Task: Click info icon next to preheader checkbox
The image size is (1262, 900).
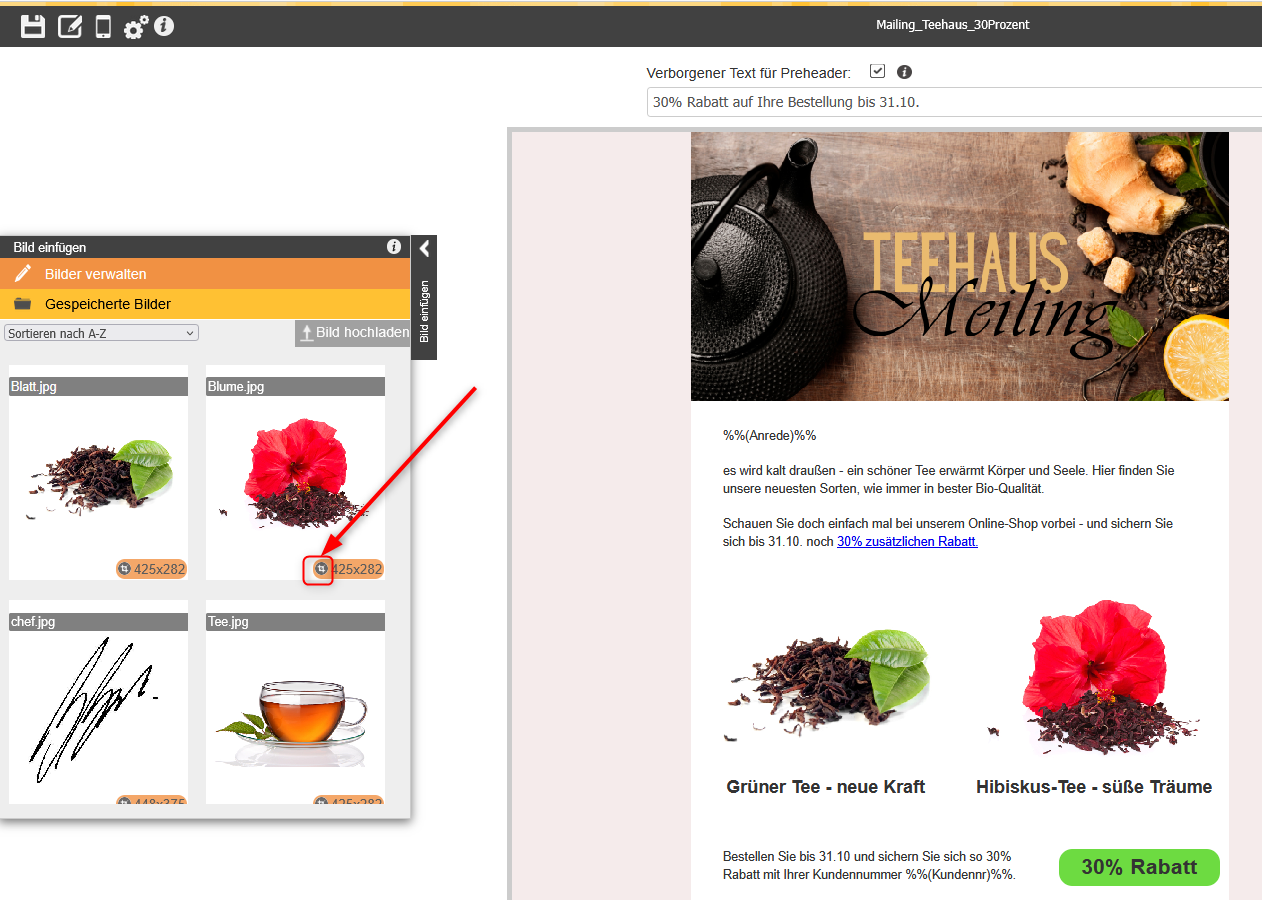Action: pyautogui.click(x=904, y=72)
